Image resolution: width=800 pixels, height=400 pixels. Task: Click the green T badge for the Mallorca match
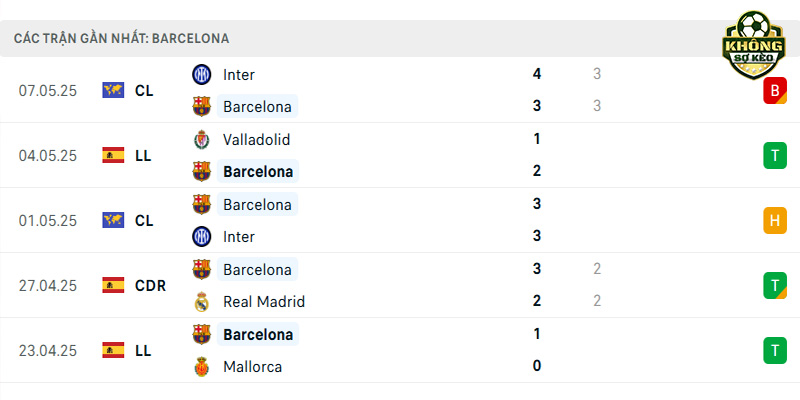pos(775,351)
